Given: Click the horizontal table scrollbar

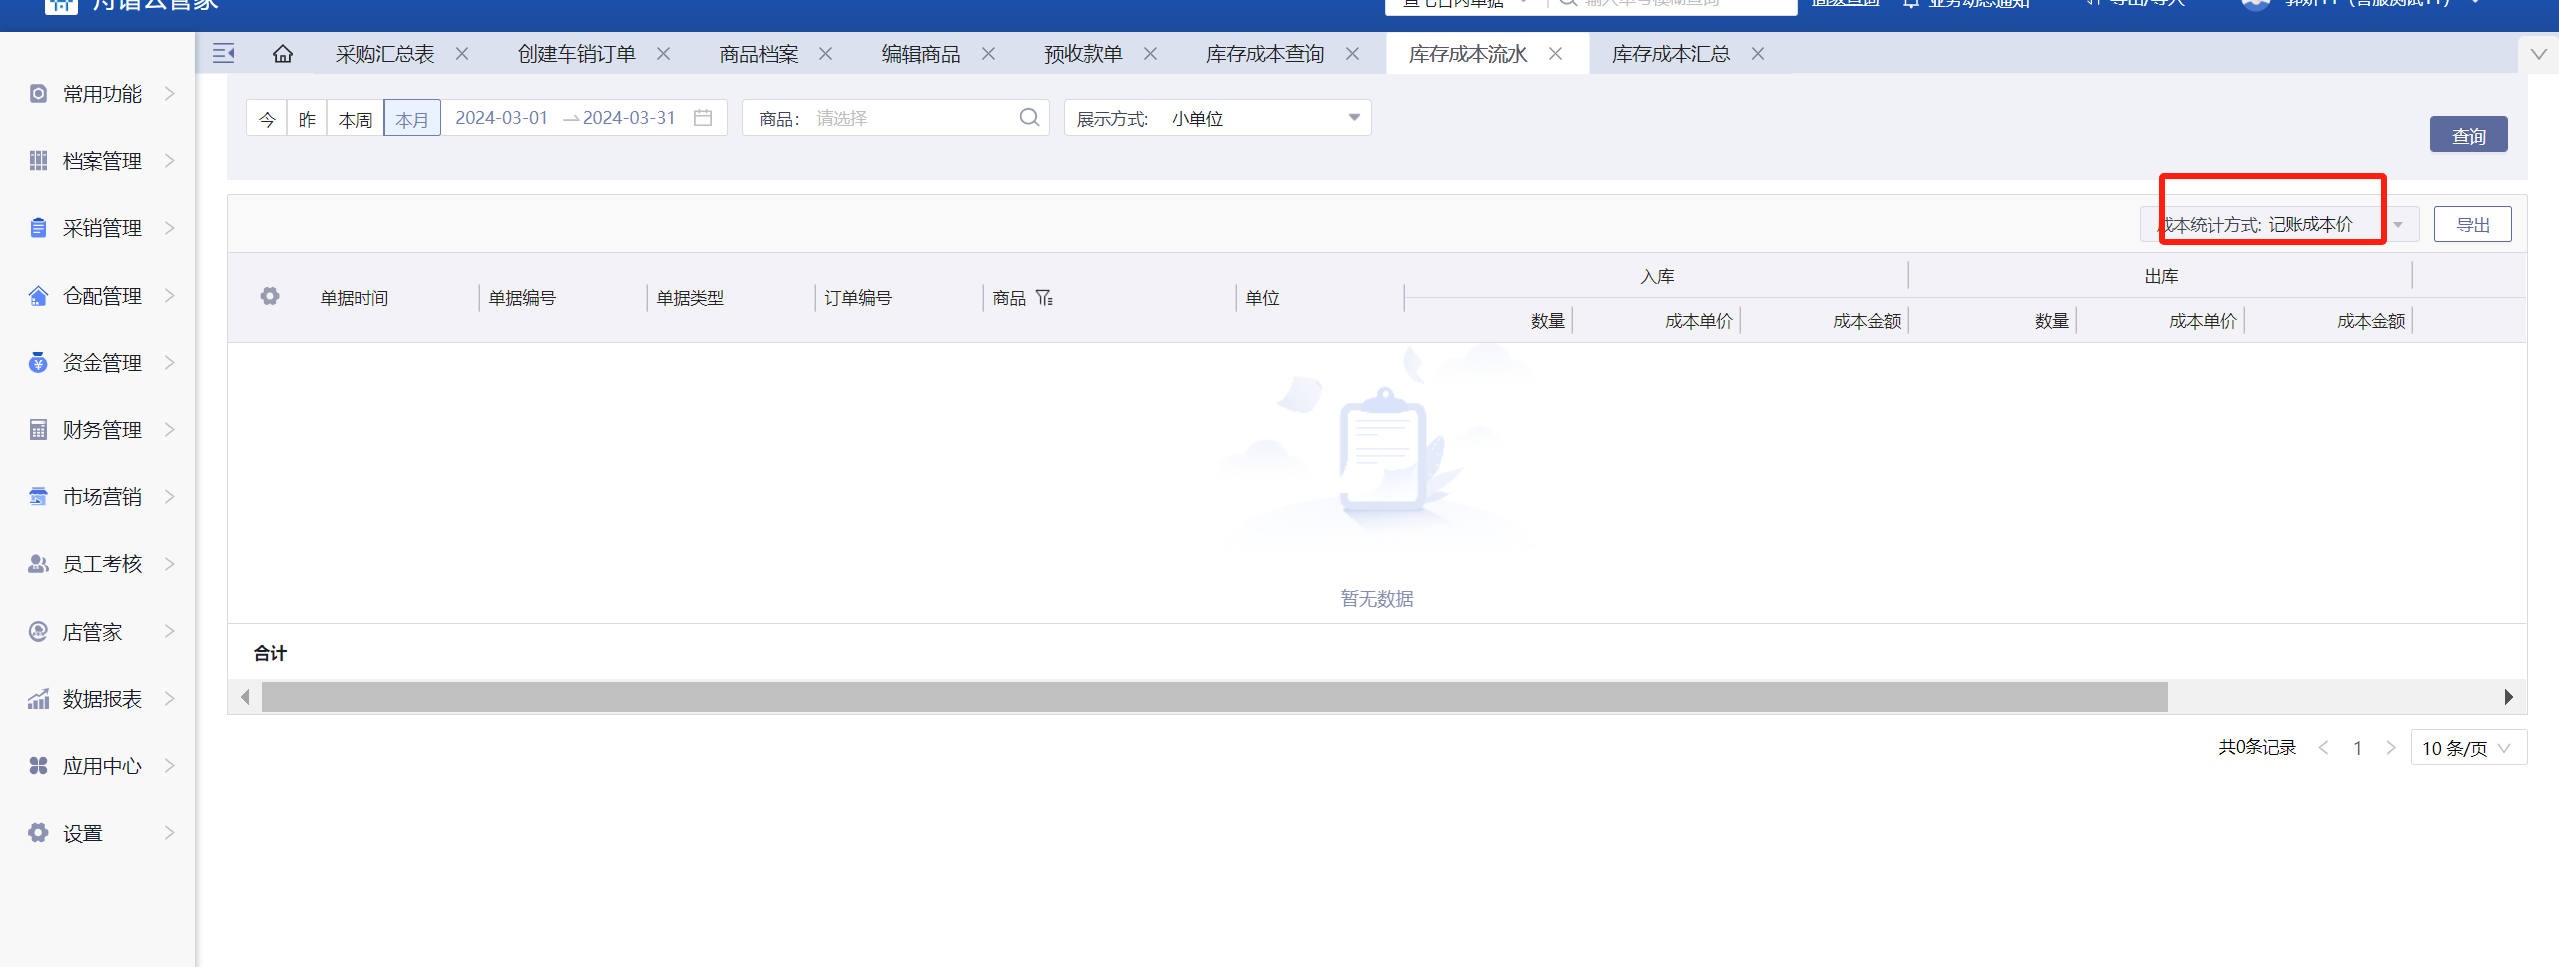Looking at the screenshot, I should [x=1214, y=697].
